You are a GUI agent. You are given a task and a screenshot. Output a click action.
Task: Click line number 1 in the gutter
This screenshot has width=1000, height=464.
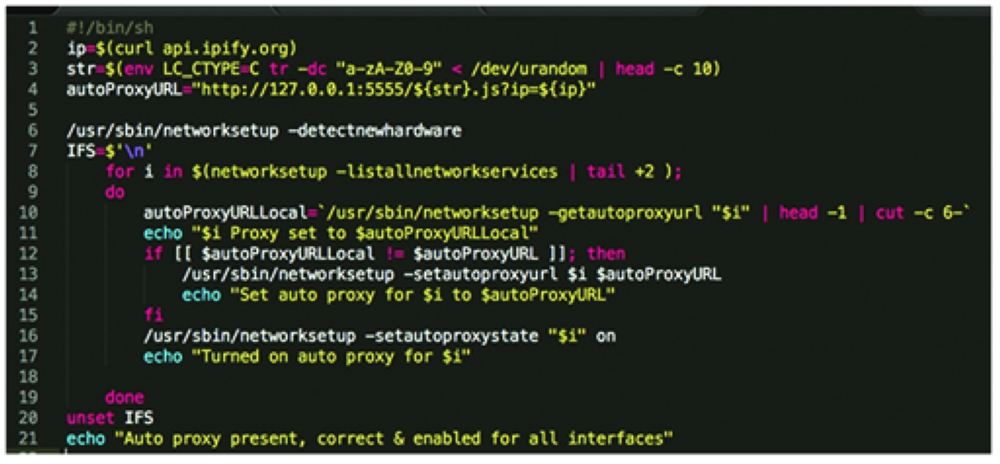32,27
